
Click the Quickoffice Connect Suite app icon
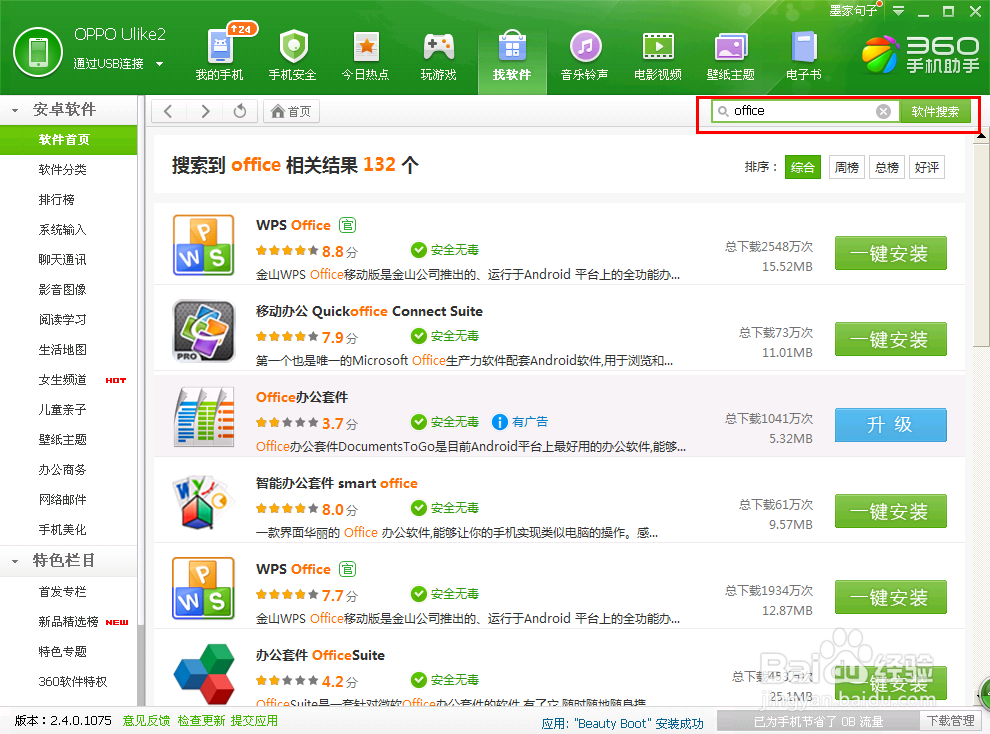(203, 331)
